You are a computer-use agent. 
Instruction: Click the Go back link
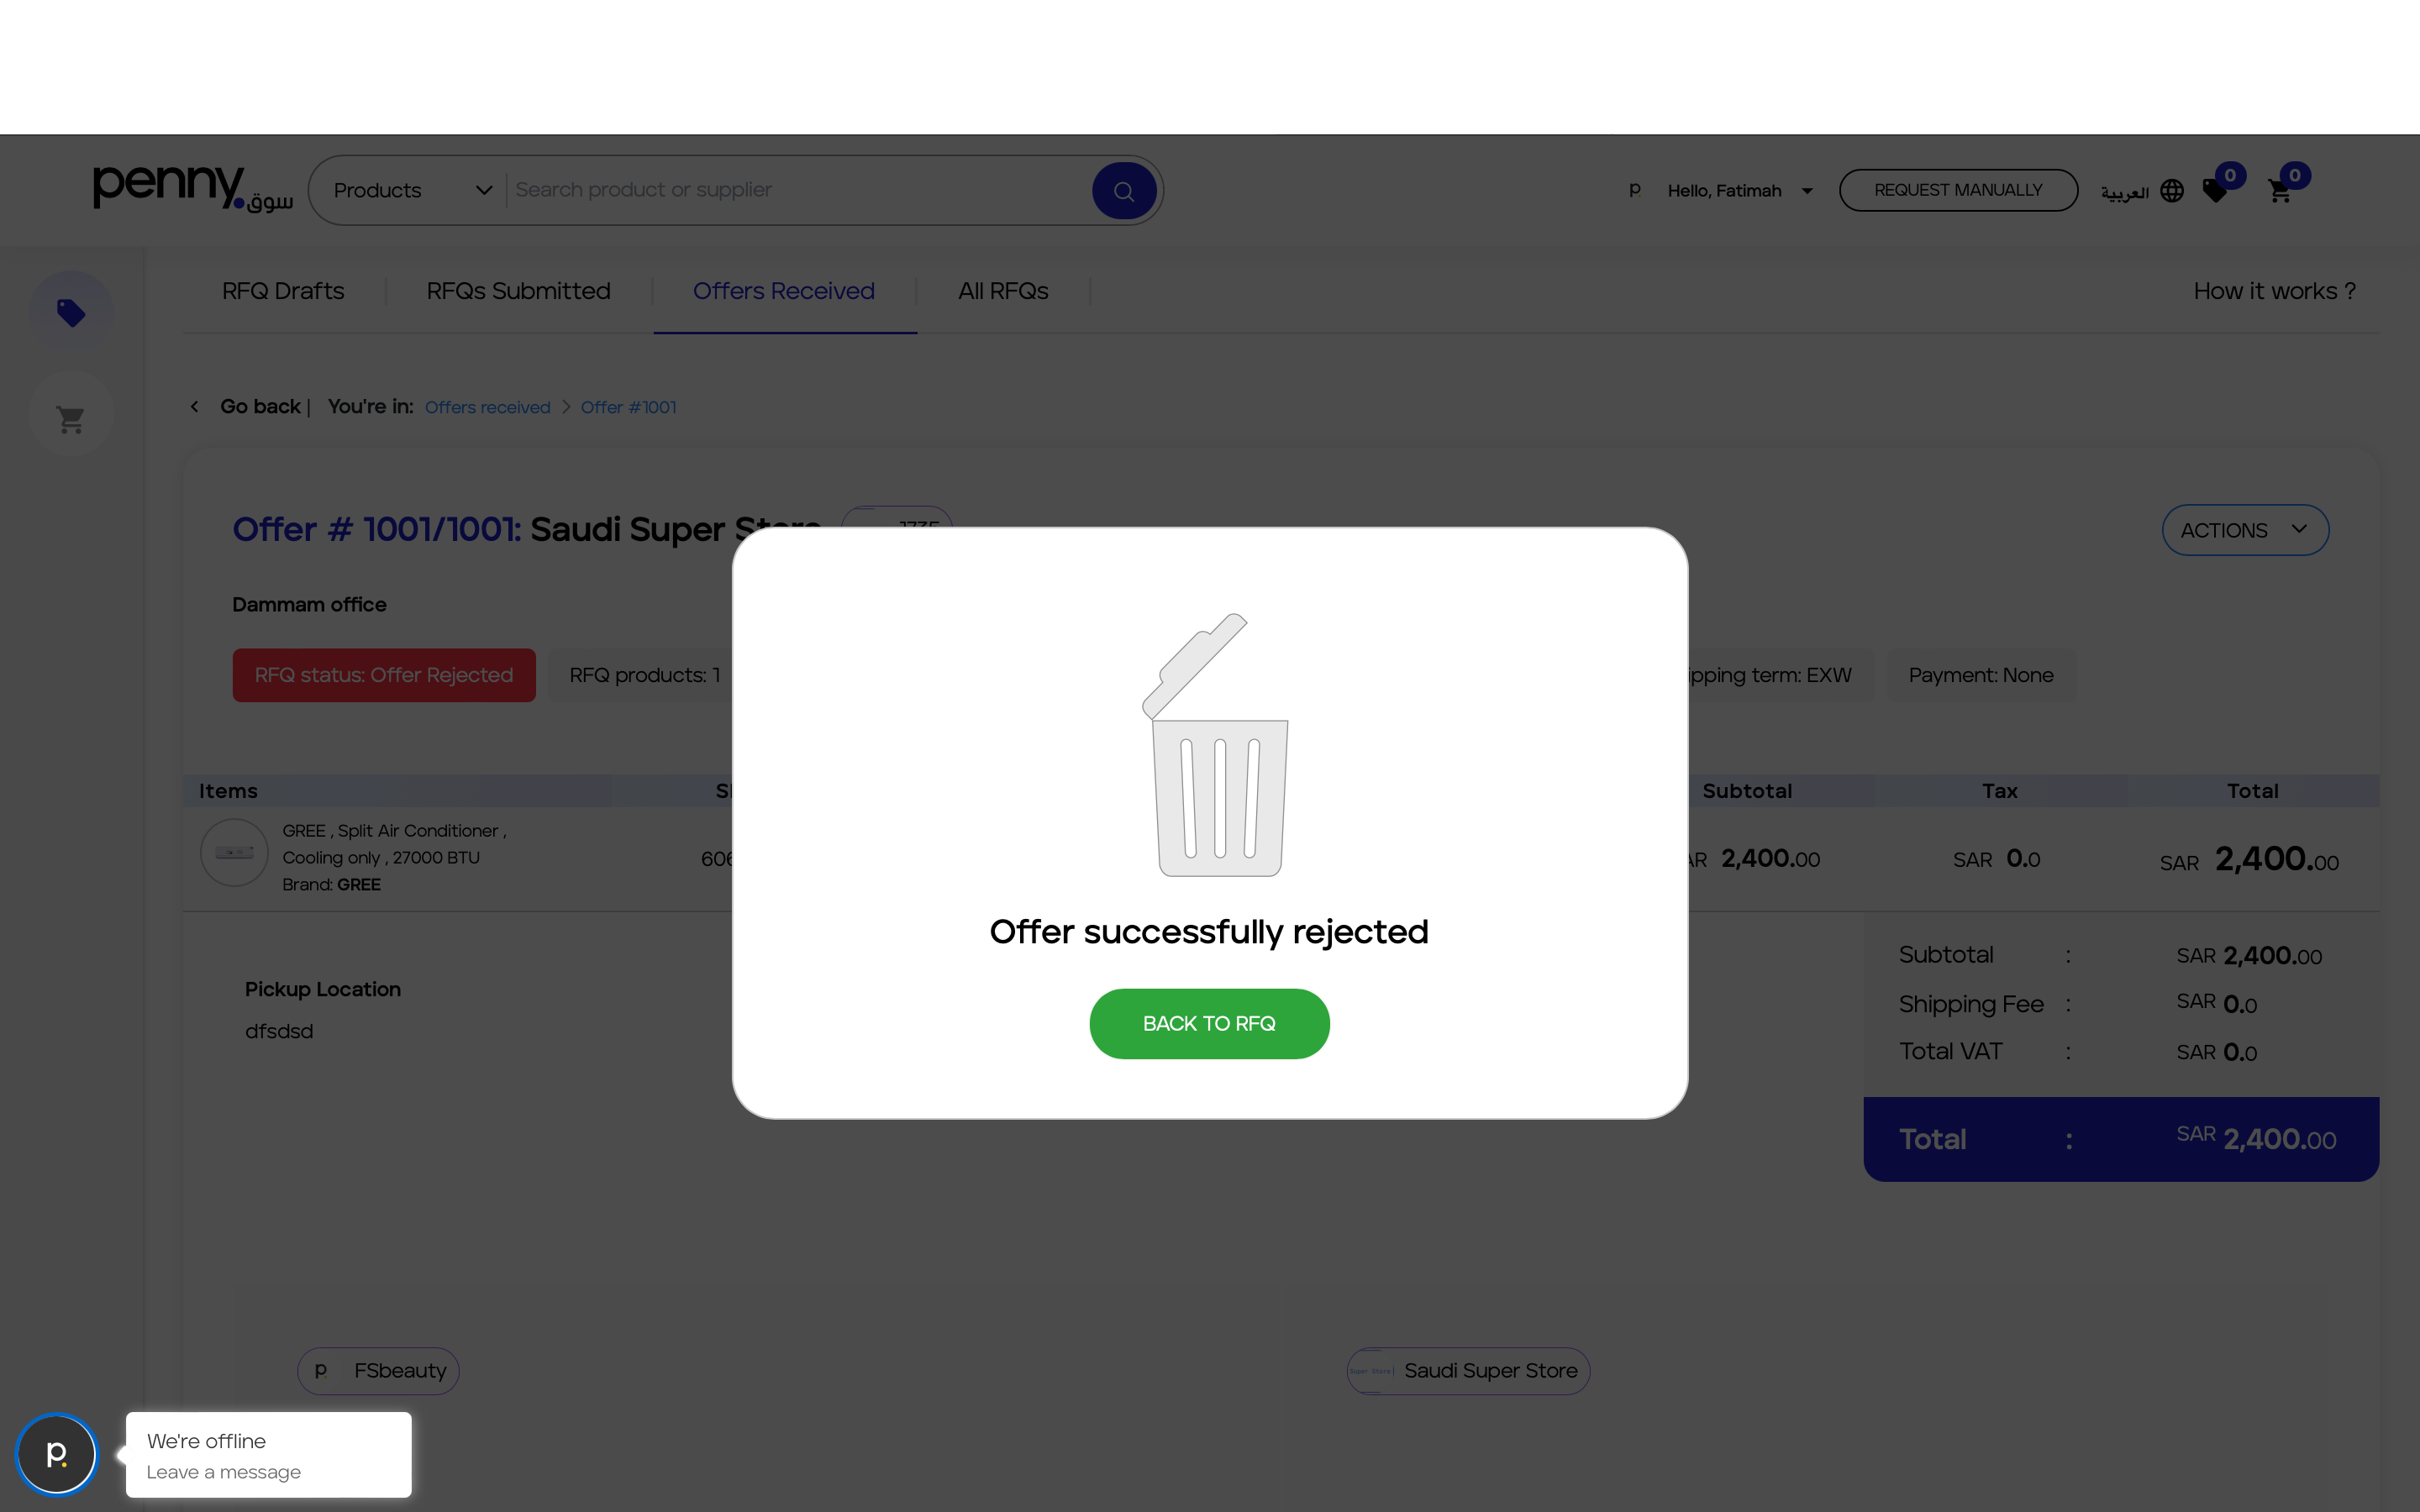[x=260, y=407]
